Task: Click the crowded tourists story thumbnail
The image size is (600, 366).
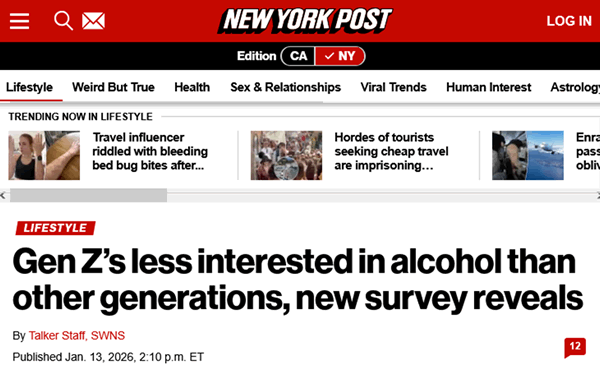Action: (x=286, y=155)
